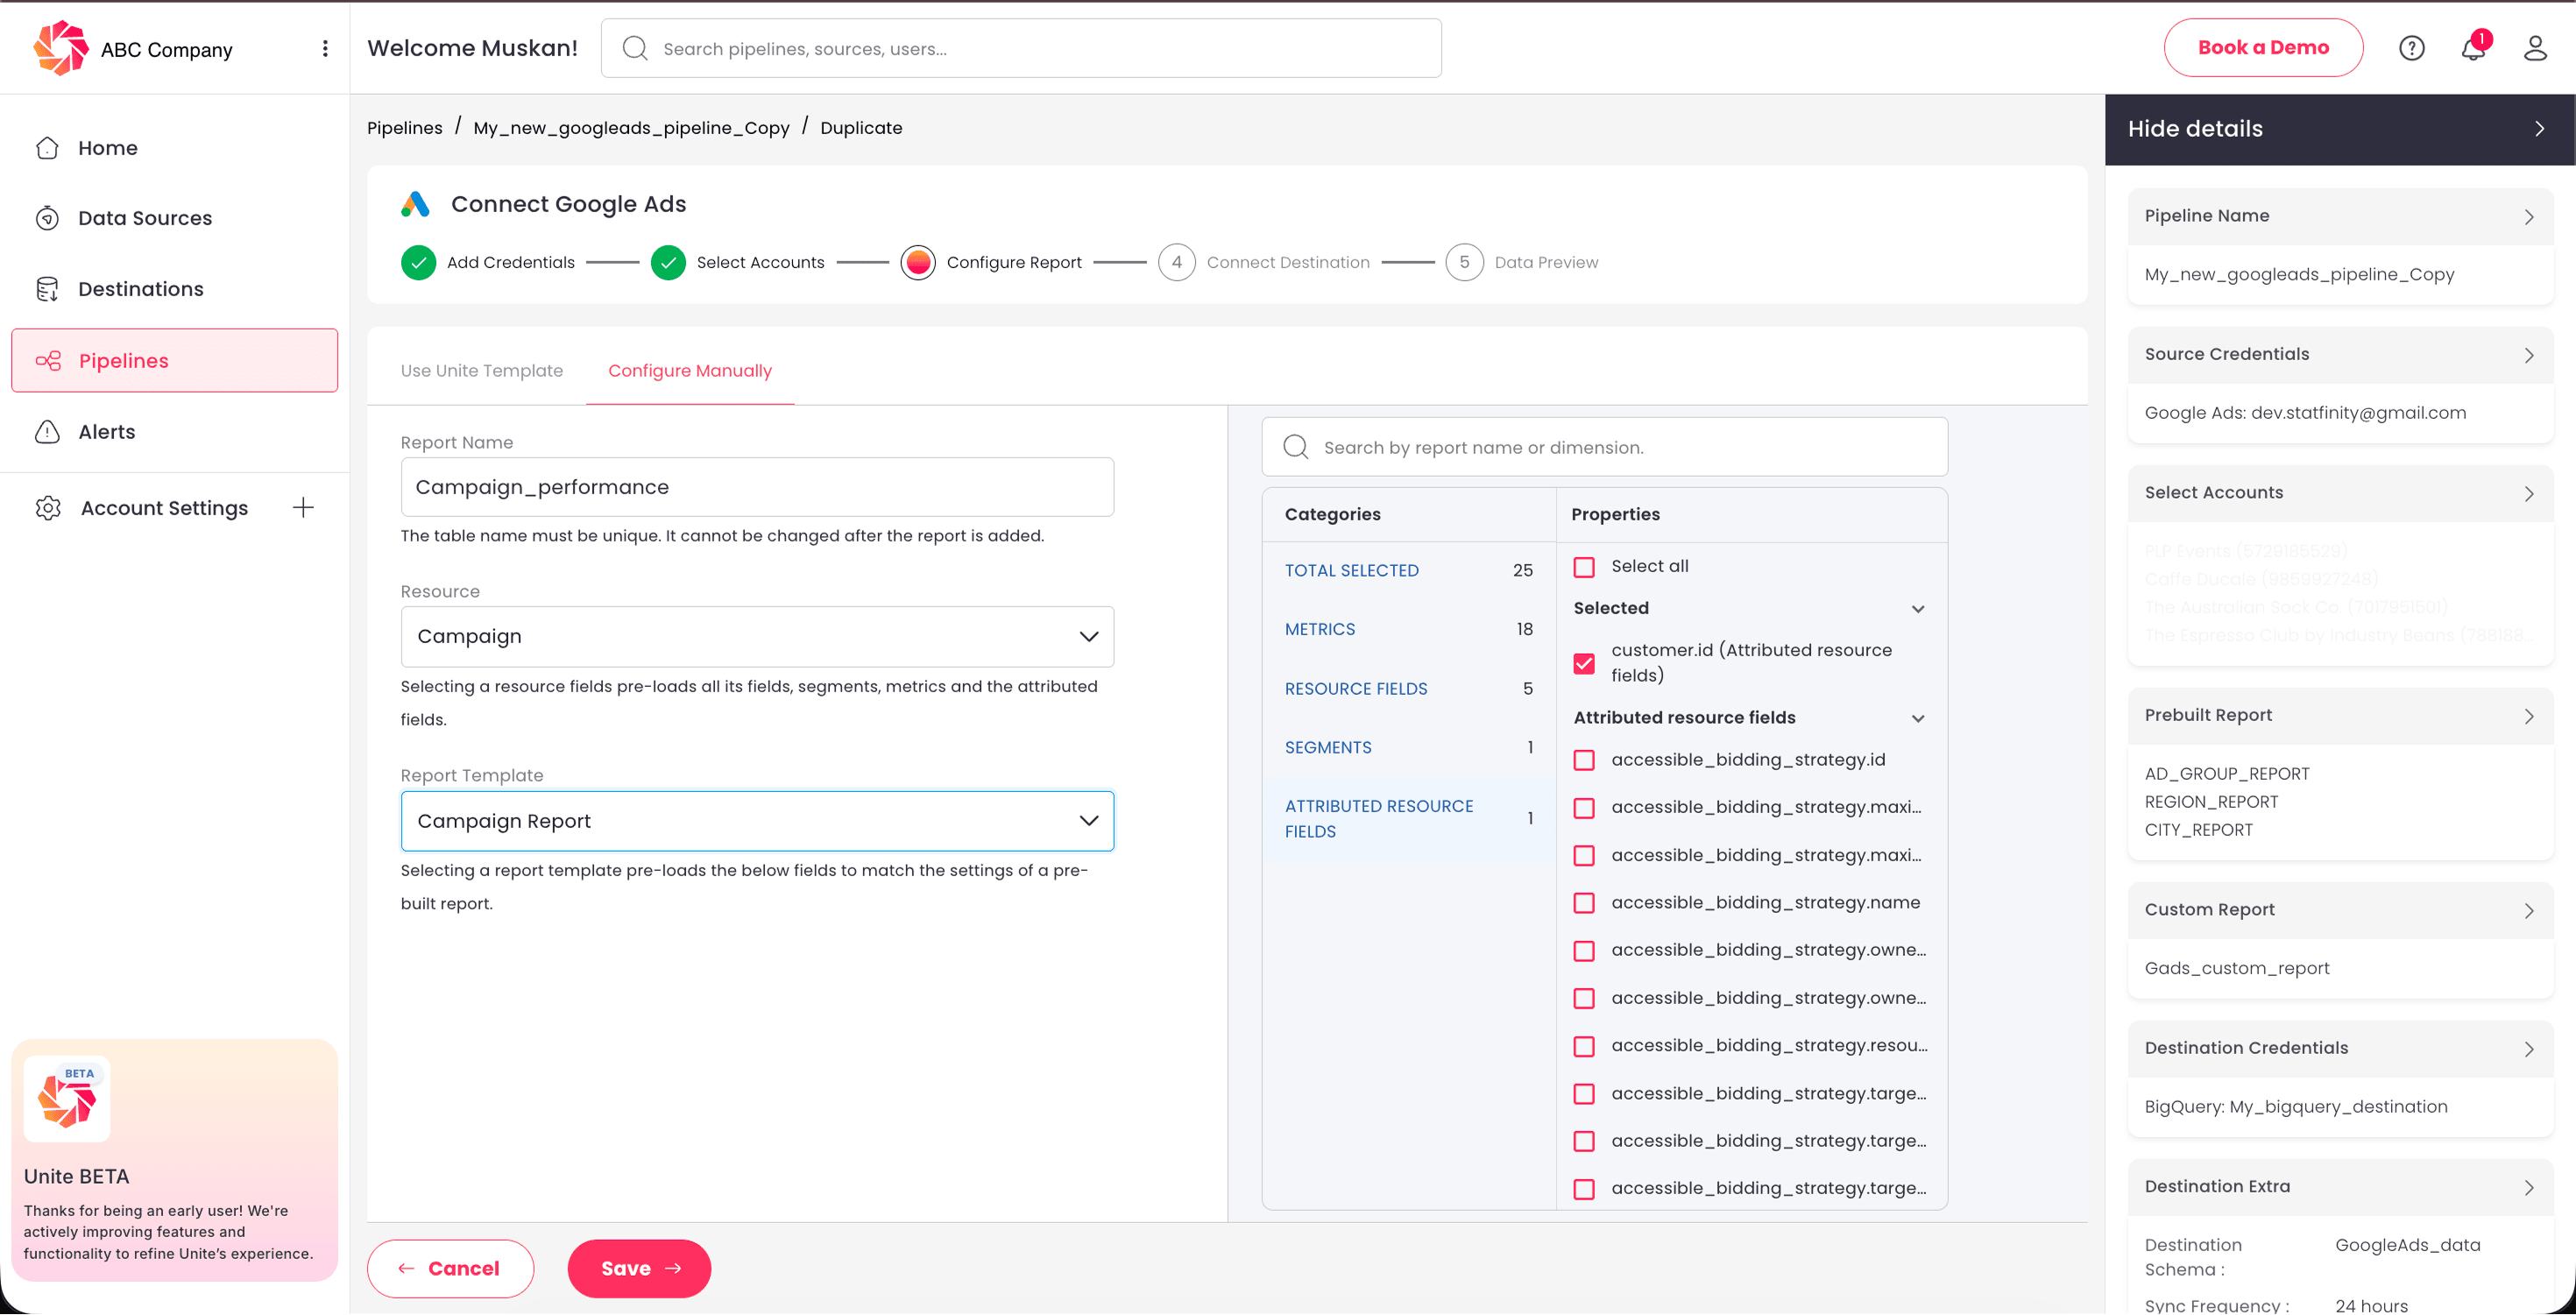Check accessible_bidding_strategy.id checkbox
This screenshot has height=1315, width=2576.
coord(1584,760)
